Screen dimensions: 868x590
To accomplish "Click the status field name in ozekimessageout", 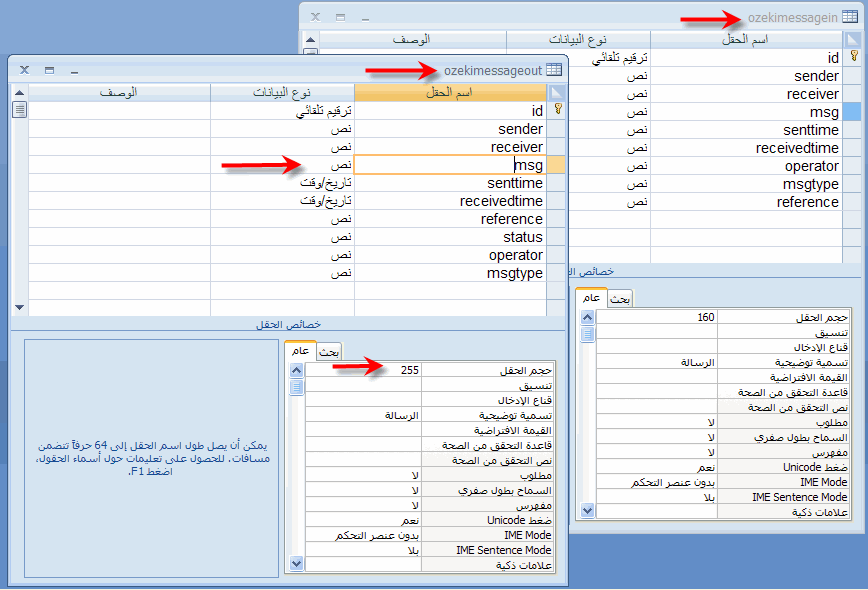I will click(523, 237).
